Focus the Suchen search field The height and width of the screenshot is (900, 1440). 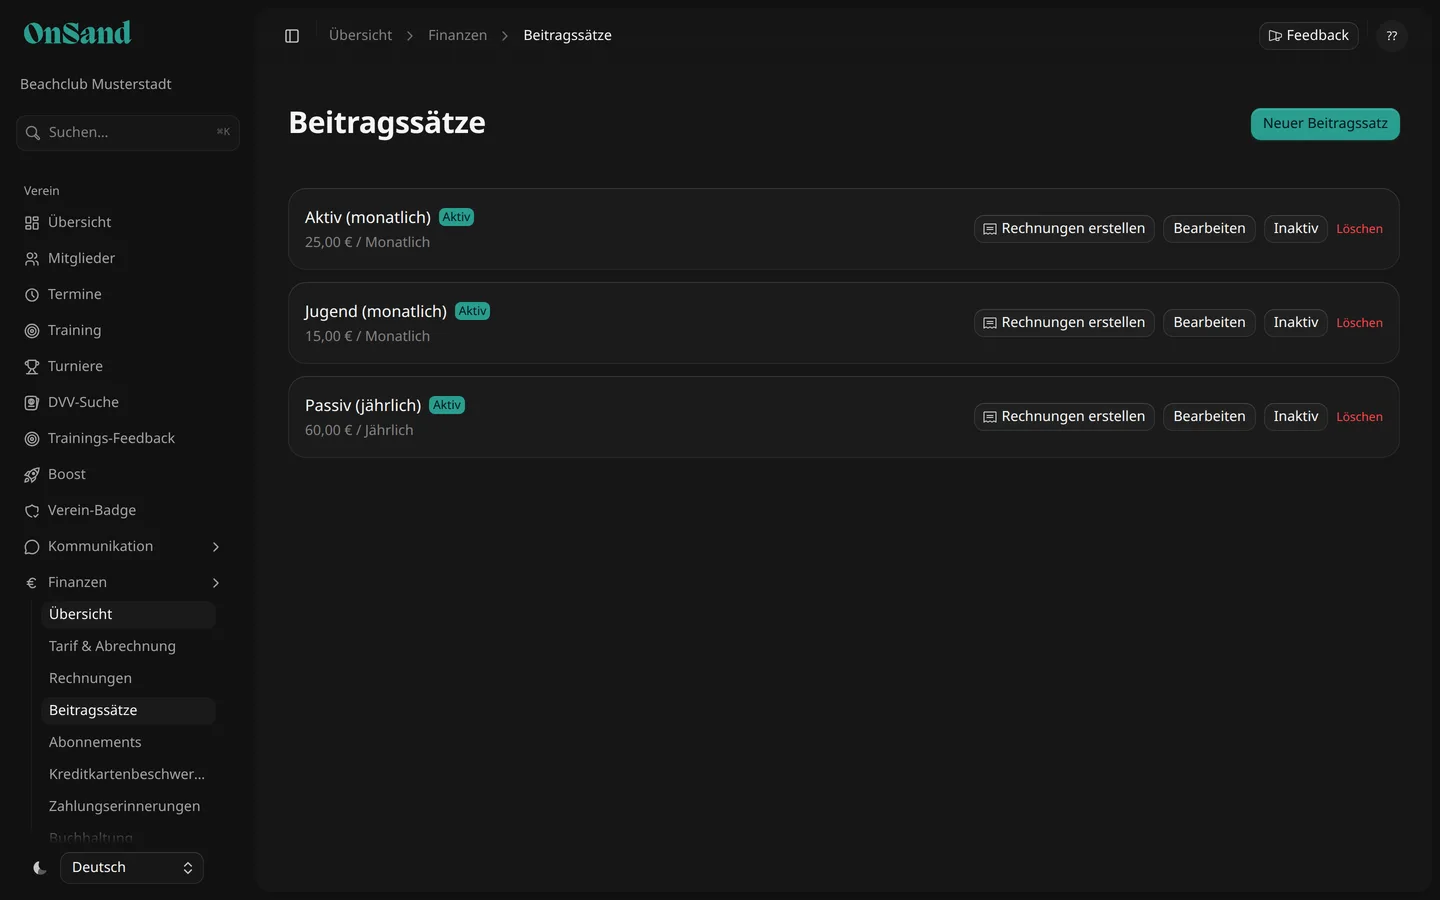pyautogui.click(x=128, y=133)
